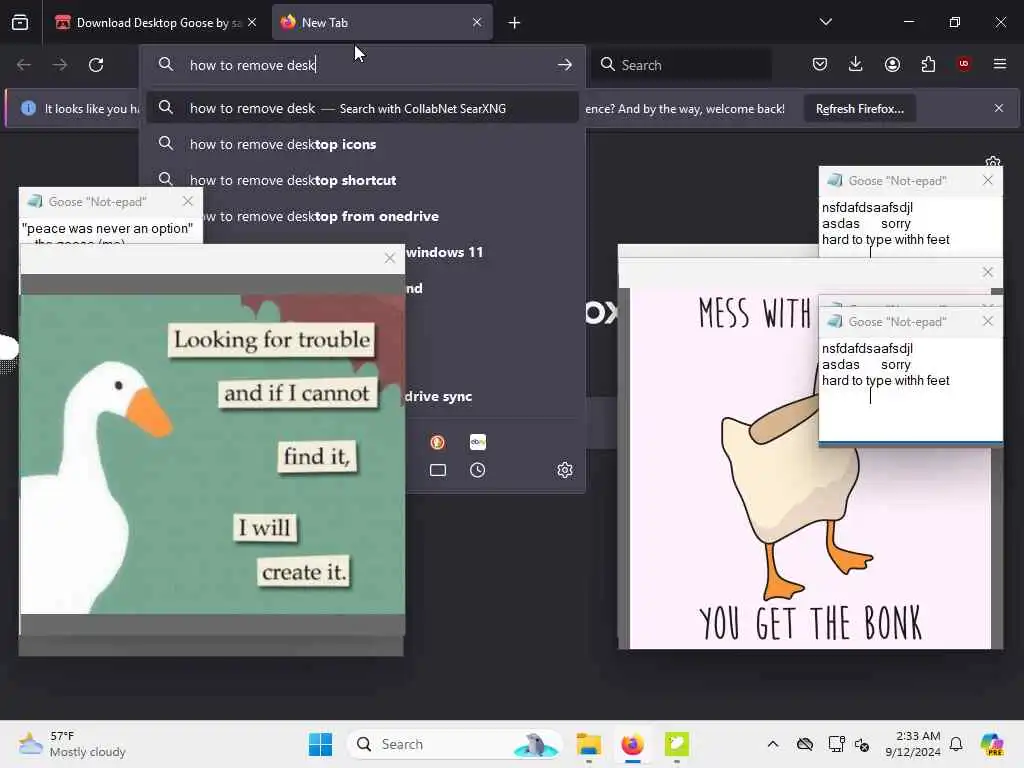
Task: Search this time with eBay
Action: (477, 442)
